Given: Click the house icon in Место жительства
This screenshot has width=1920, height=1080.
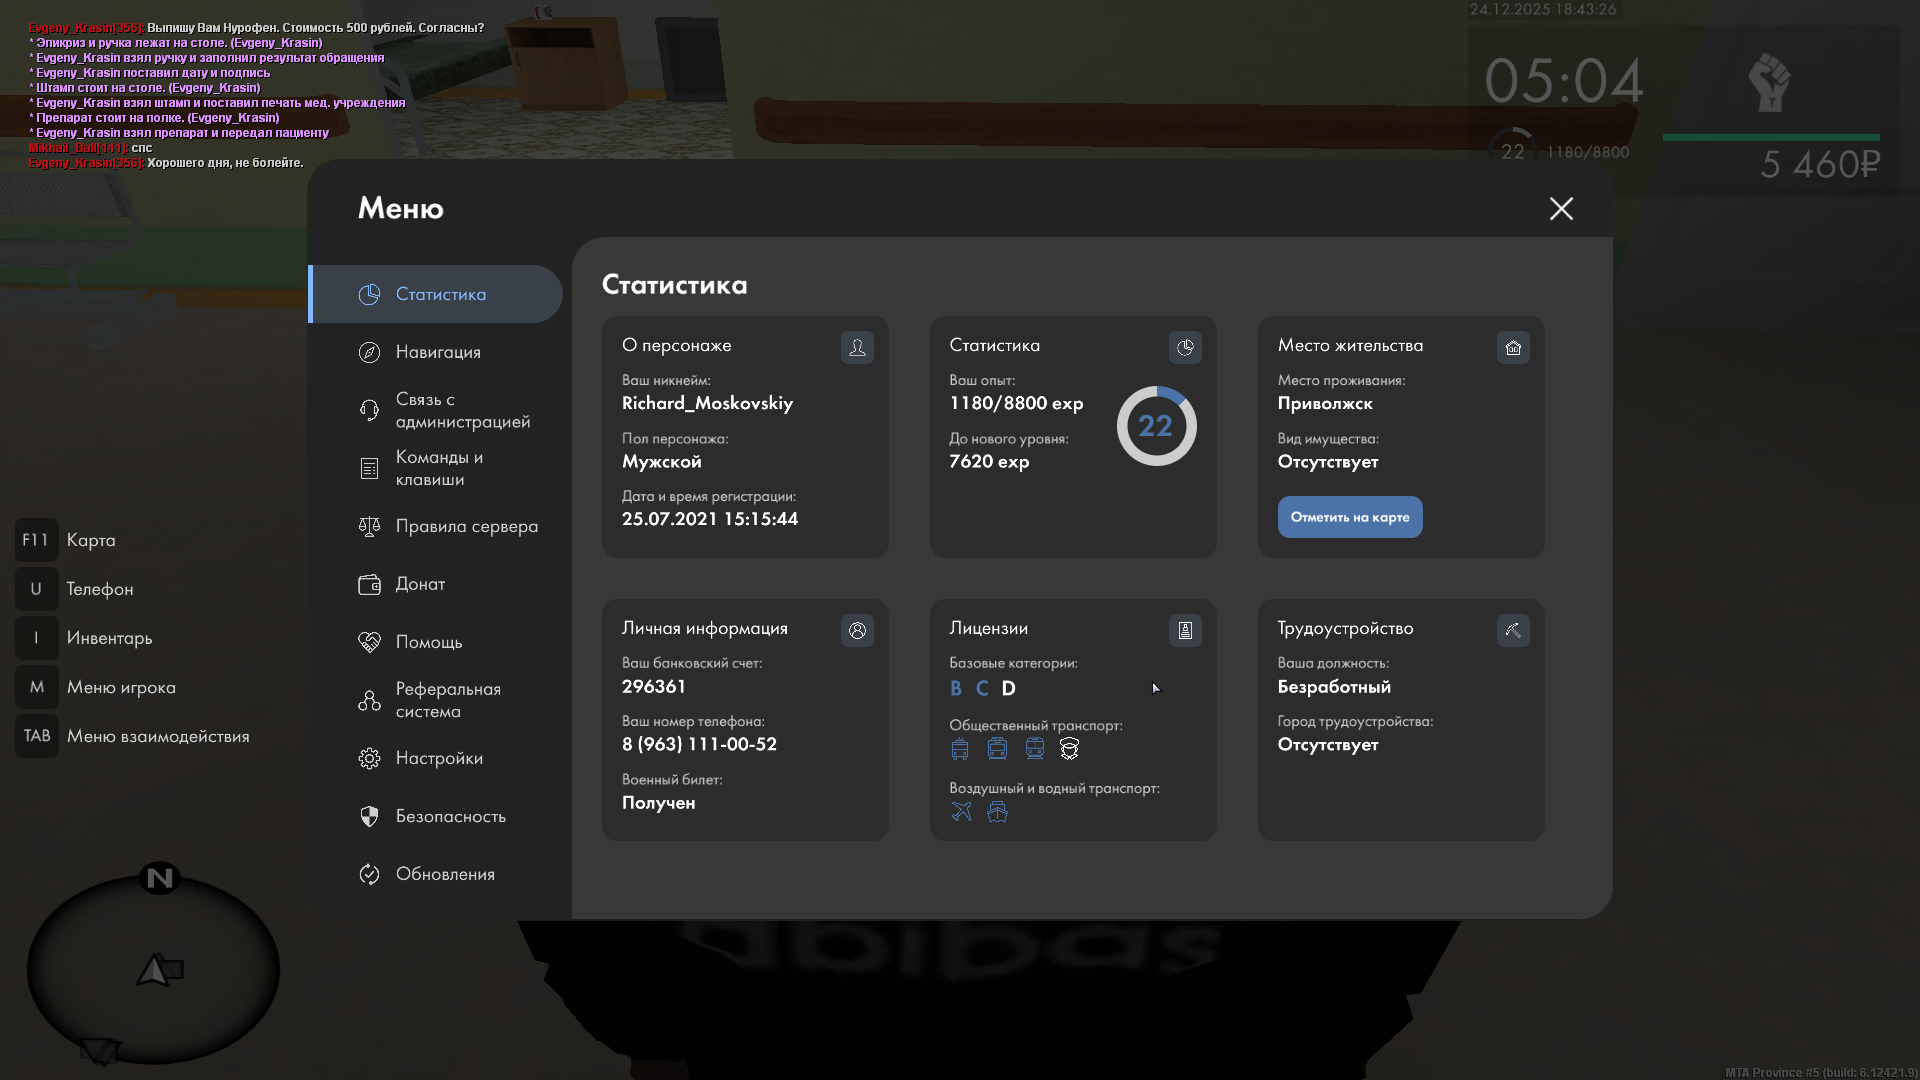Looking at the screenshot, I should [x=1513, y=347].
